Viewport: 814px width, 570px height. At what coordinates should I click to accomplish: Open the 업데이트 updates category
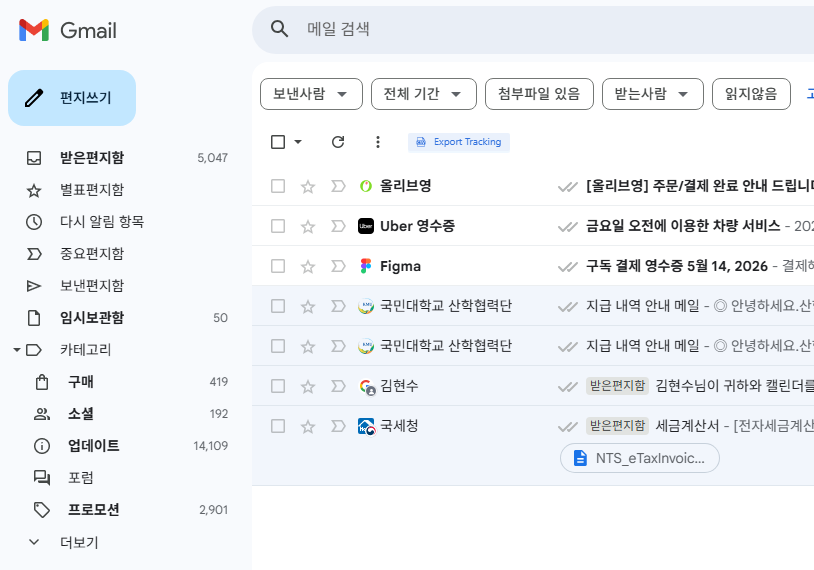pyautogui.click(x=93, y=446)
